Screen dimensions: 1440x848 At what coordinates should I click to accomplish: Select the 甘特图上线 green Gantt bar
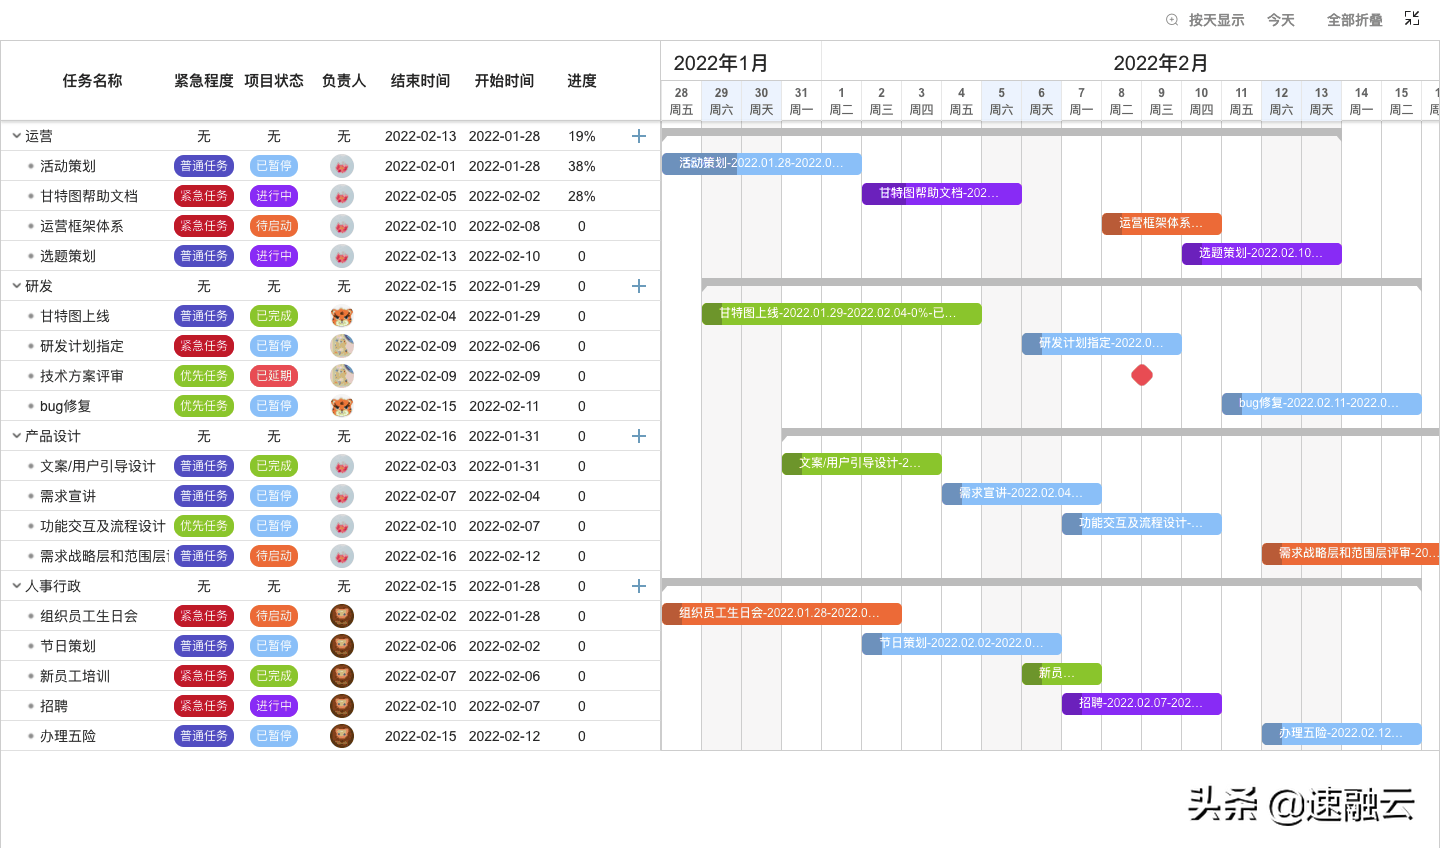point(842,313)
